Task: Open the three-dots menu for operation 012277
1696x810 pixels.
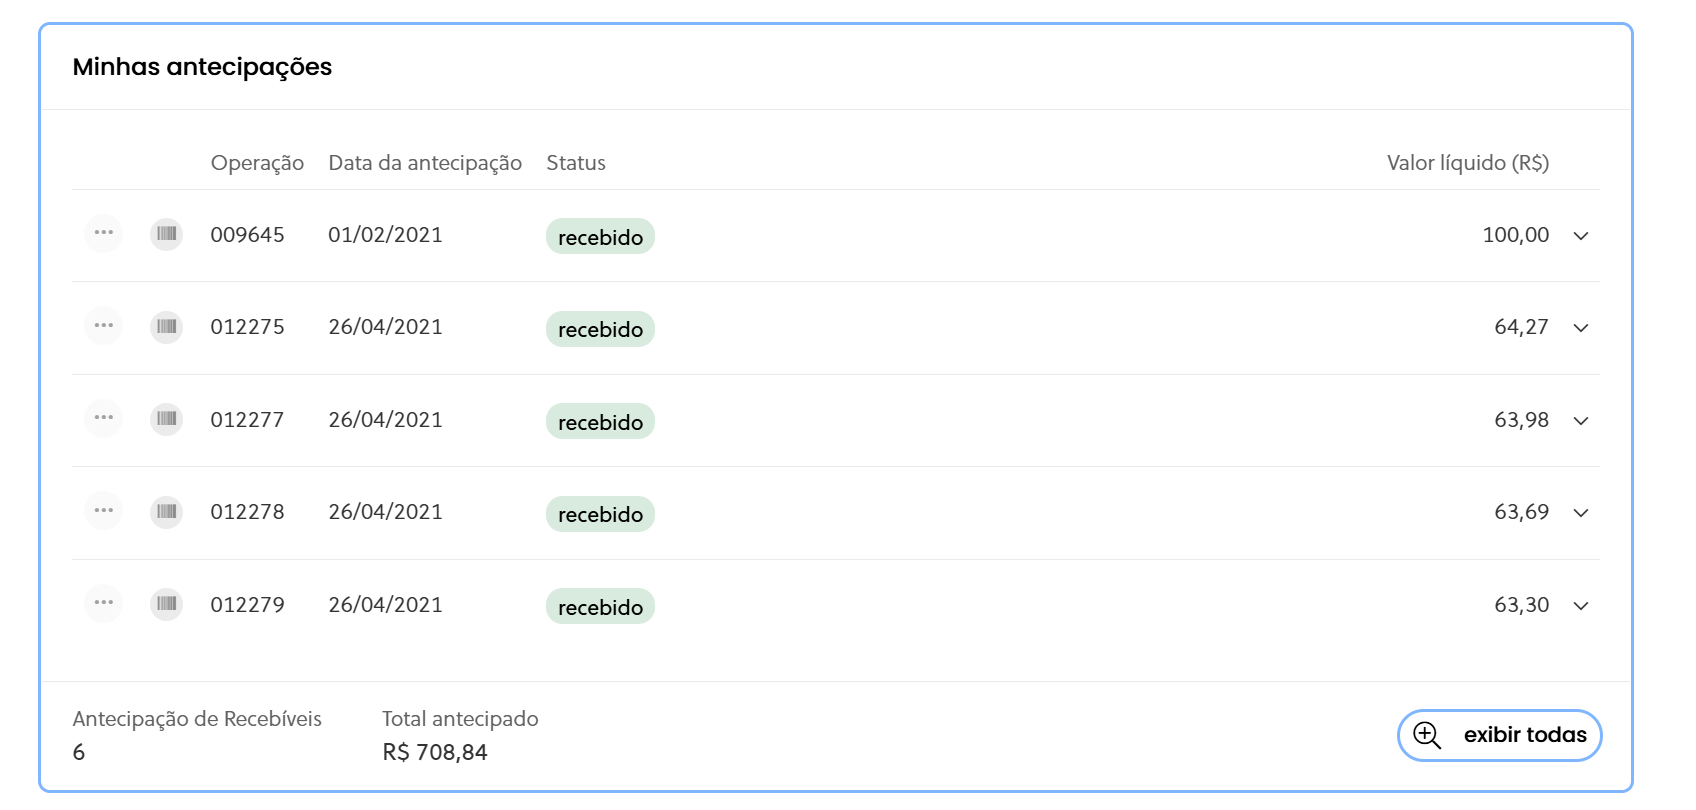Action: (103, 419)
